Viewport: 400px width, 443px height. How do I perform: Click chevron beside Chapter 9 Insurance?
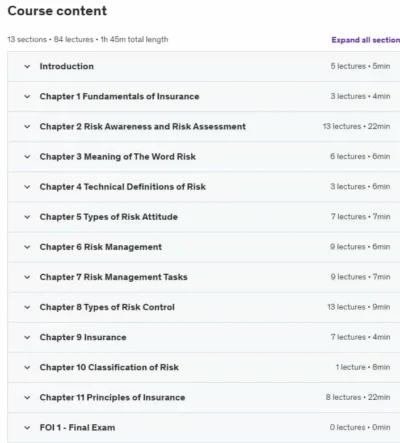[27, 337]
